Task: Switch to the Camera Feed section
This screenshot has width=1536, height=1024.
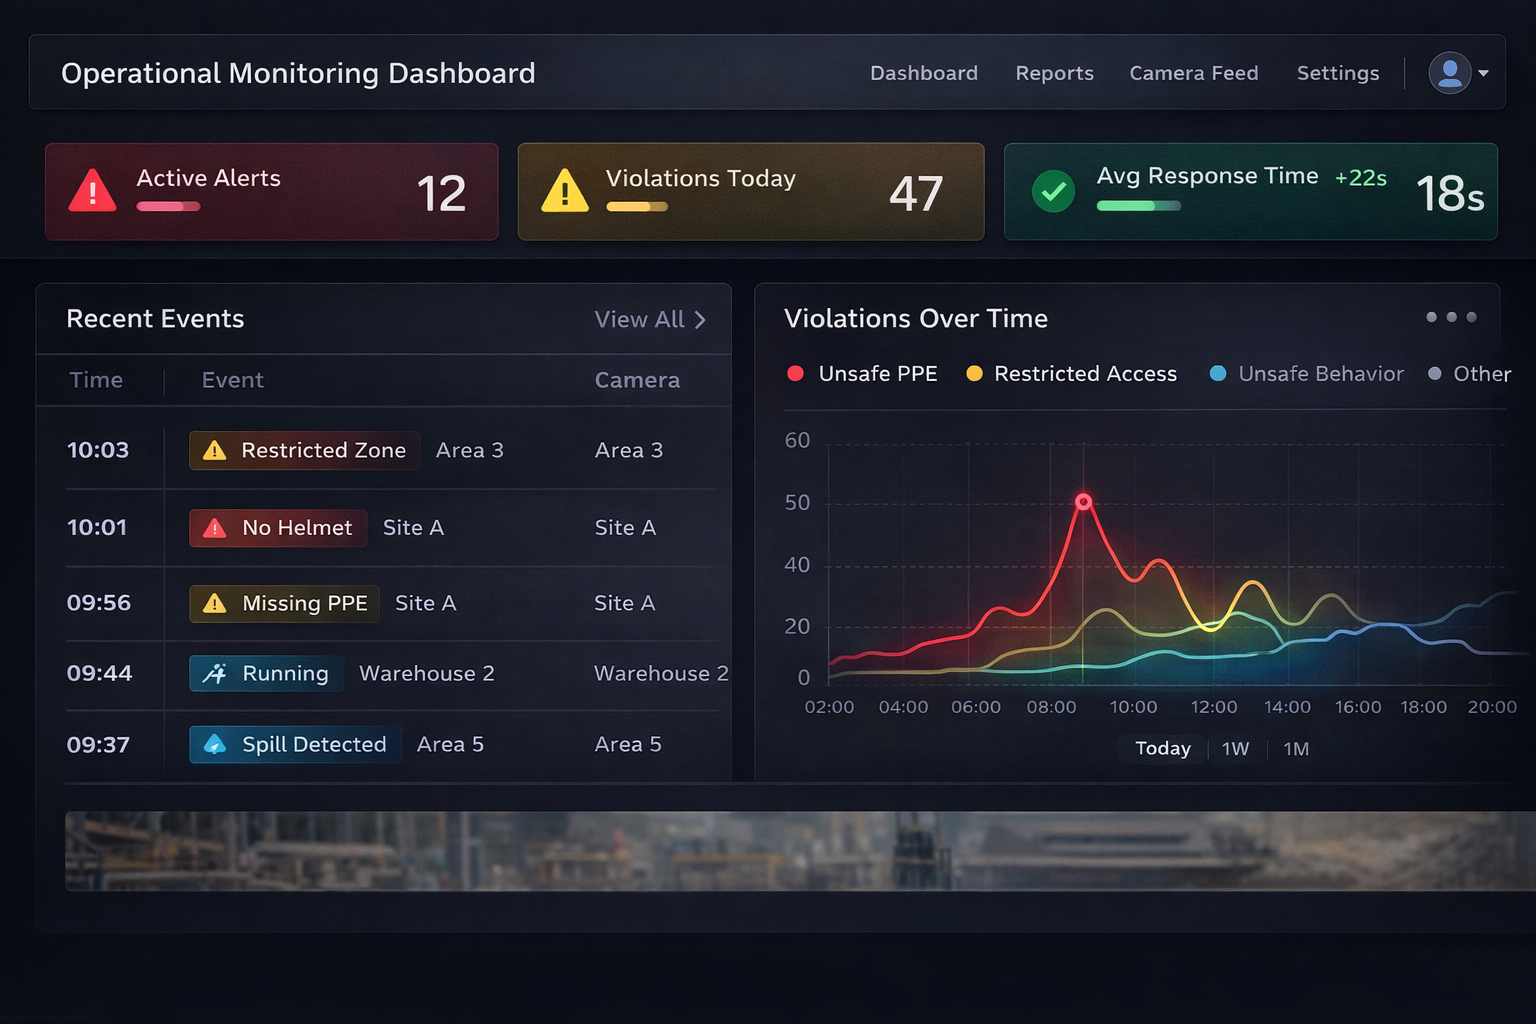Action: click(x=1193, y=73)
